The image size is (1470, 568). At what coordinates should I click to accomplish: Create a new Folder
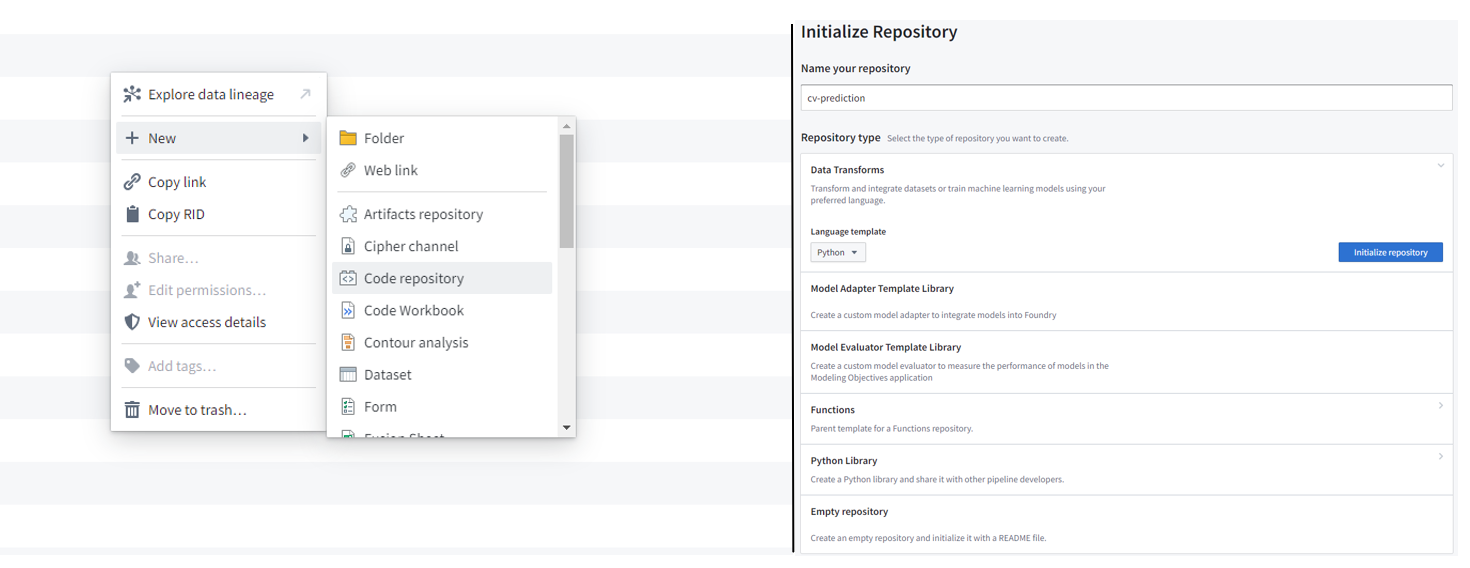pos(442,138)
